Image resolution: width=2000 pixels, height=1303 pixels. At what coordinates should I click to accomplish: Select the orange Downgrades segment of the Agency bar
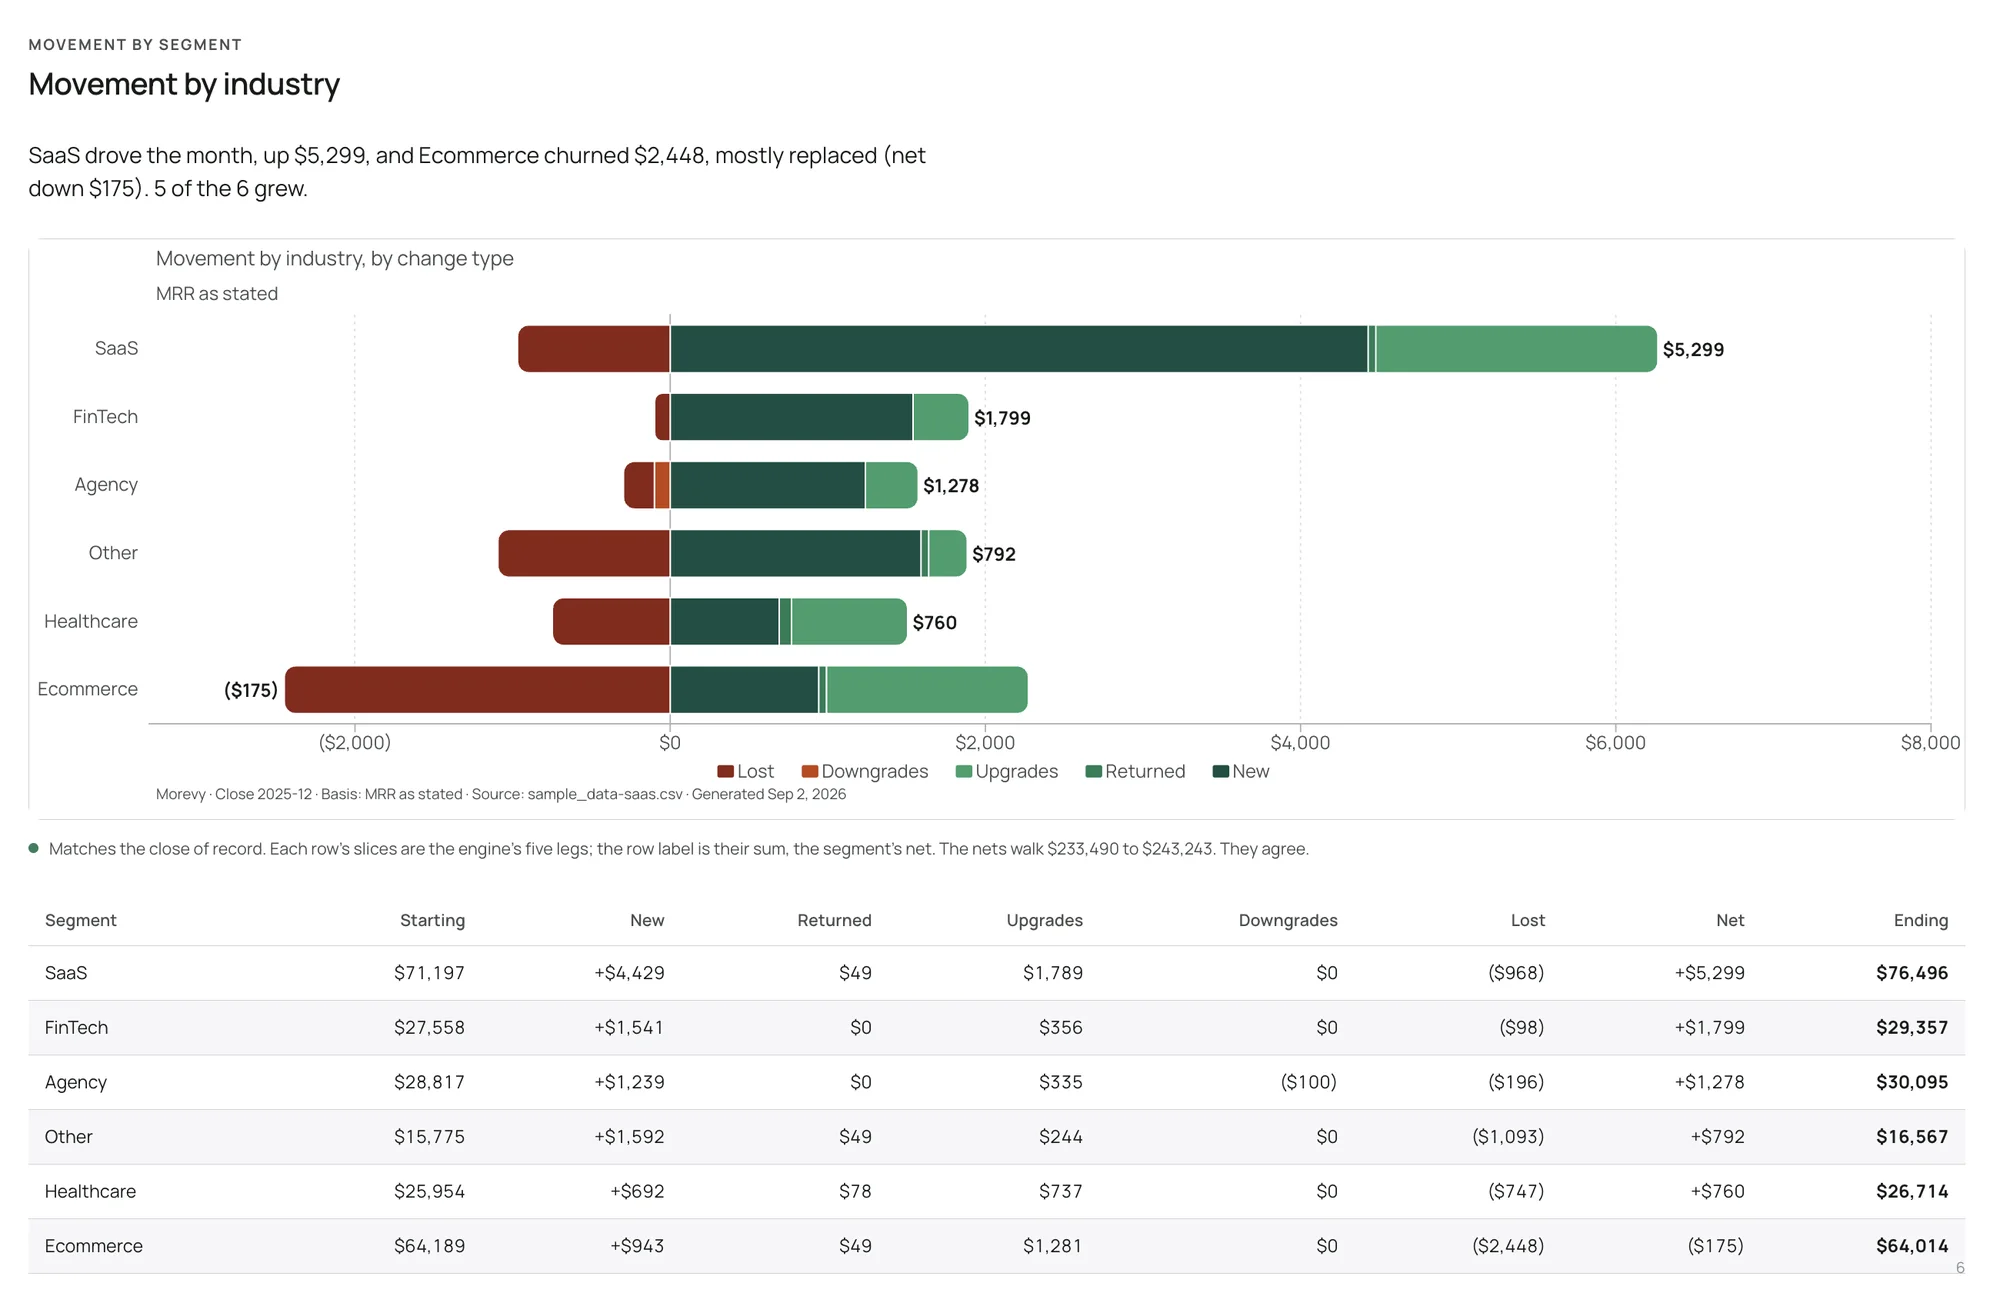(662, 485)
